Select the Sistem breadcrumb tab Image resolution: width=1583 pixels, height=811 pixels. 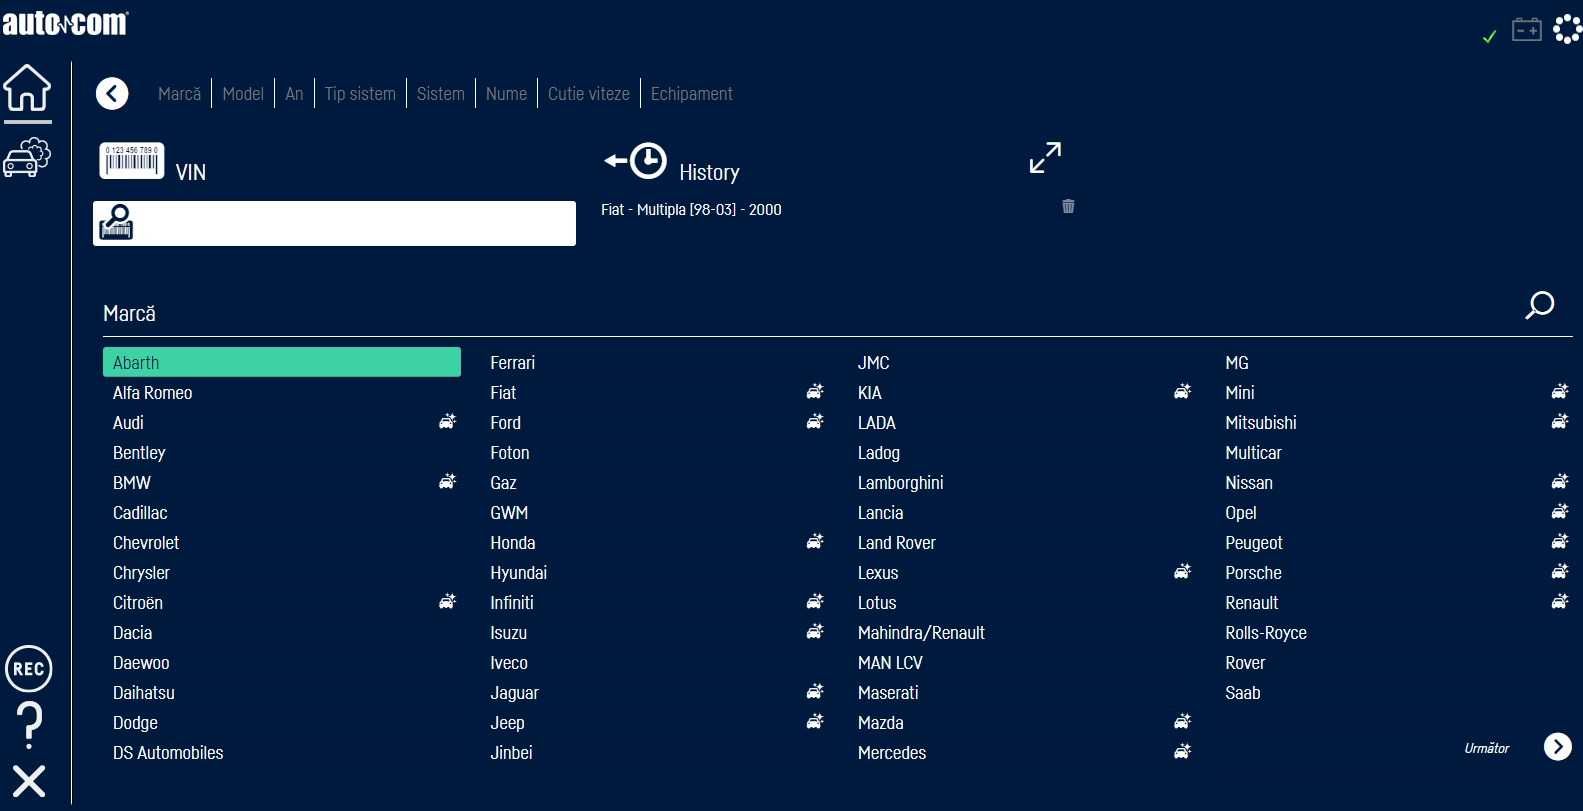(x=440, y=94)
